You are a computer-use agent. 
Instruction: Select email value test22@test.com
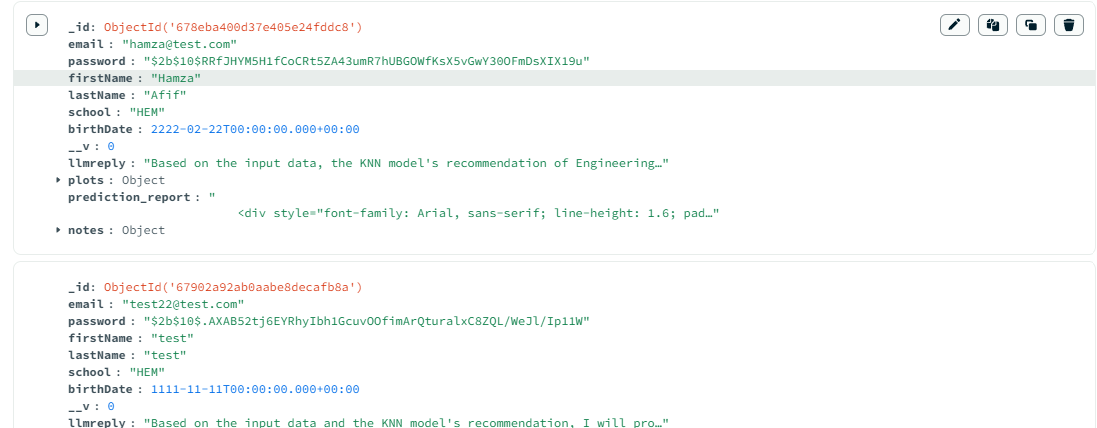coord(183,304)
